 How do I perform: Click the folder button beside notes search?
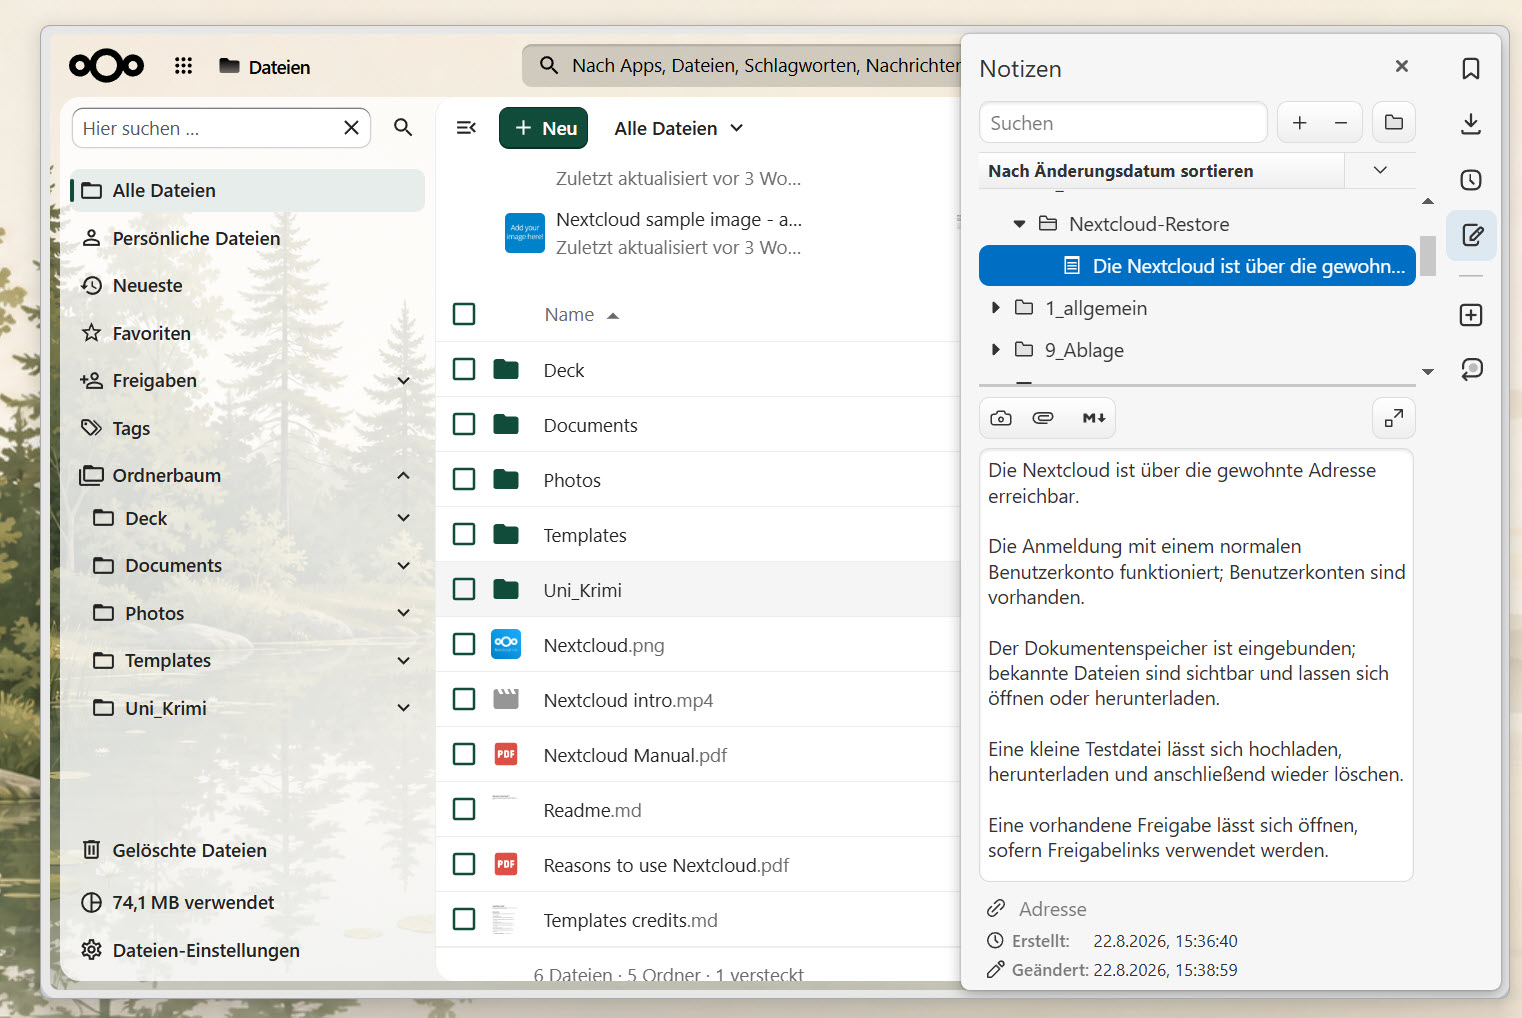(x=1394, y=123)
